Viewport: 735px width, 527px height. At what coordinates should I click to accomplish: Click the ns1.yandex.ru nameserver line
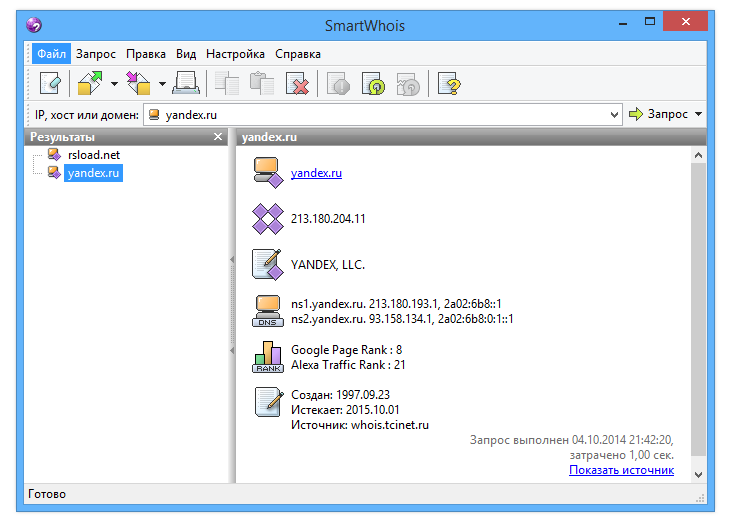pos(396,304)
